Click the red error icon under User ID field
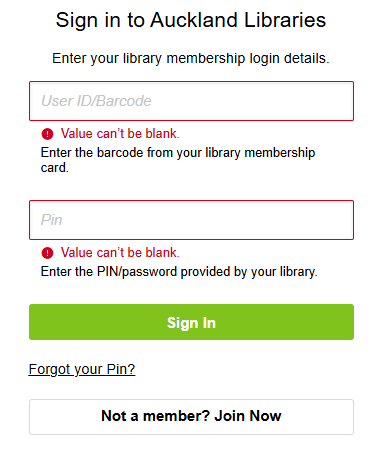 tap(47, 134)
